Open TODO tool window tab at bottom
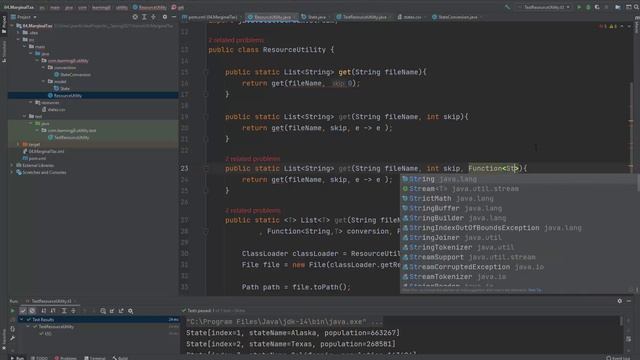The image size is (640, 360). (39, 358)
